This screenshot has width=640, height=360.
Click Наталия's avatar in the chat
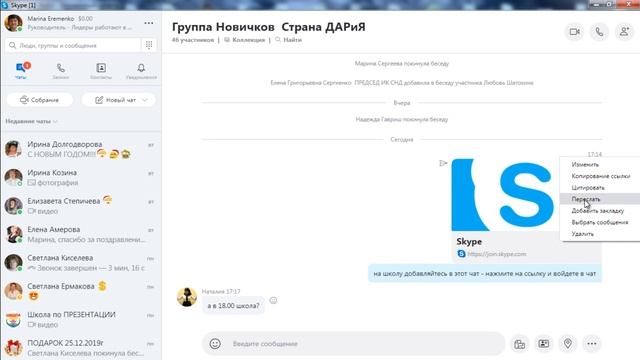pyautogui.click(x=187, y=297)
